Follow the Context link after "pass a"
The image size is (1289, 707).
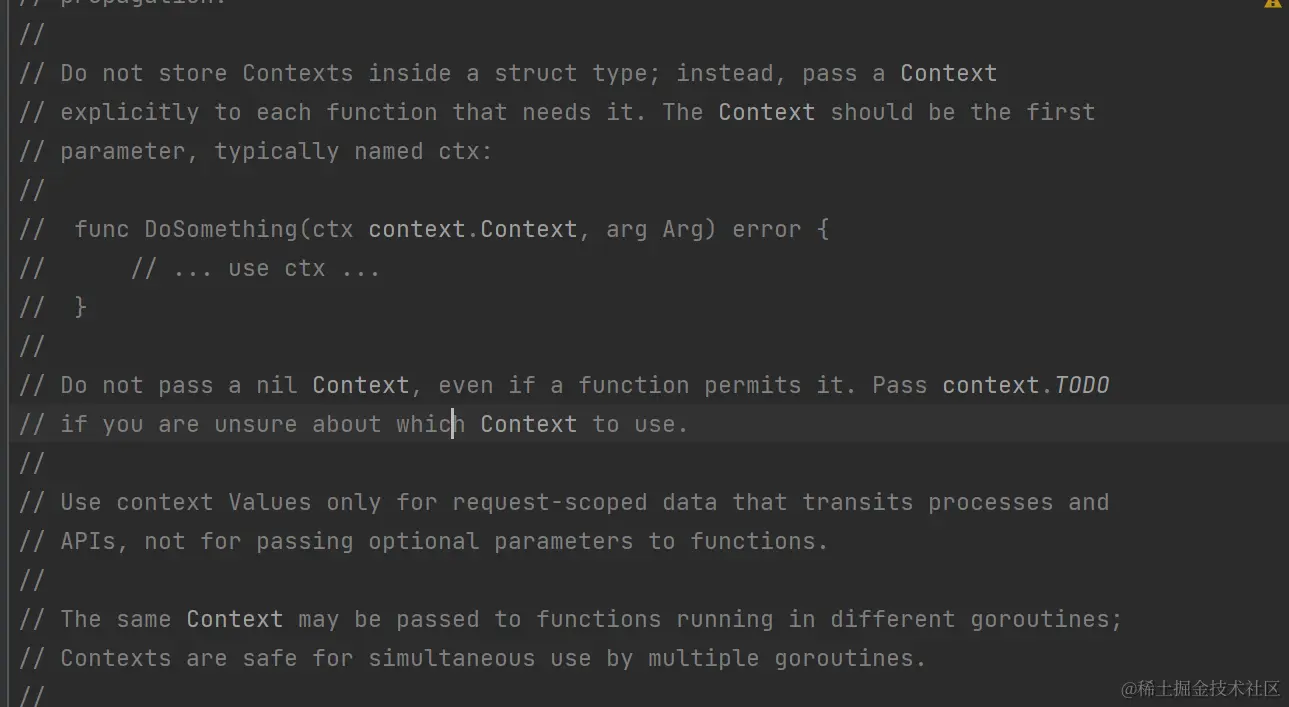(948, 73)
